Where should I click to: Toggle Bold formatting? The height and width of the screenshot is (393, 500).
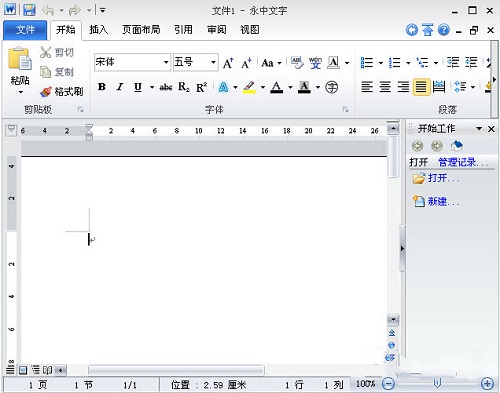tap(102, 87)
